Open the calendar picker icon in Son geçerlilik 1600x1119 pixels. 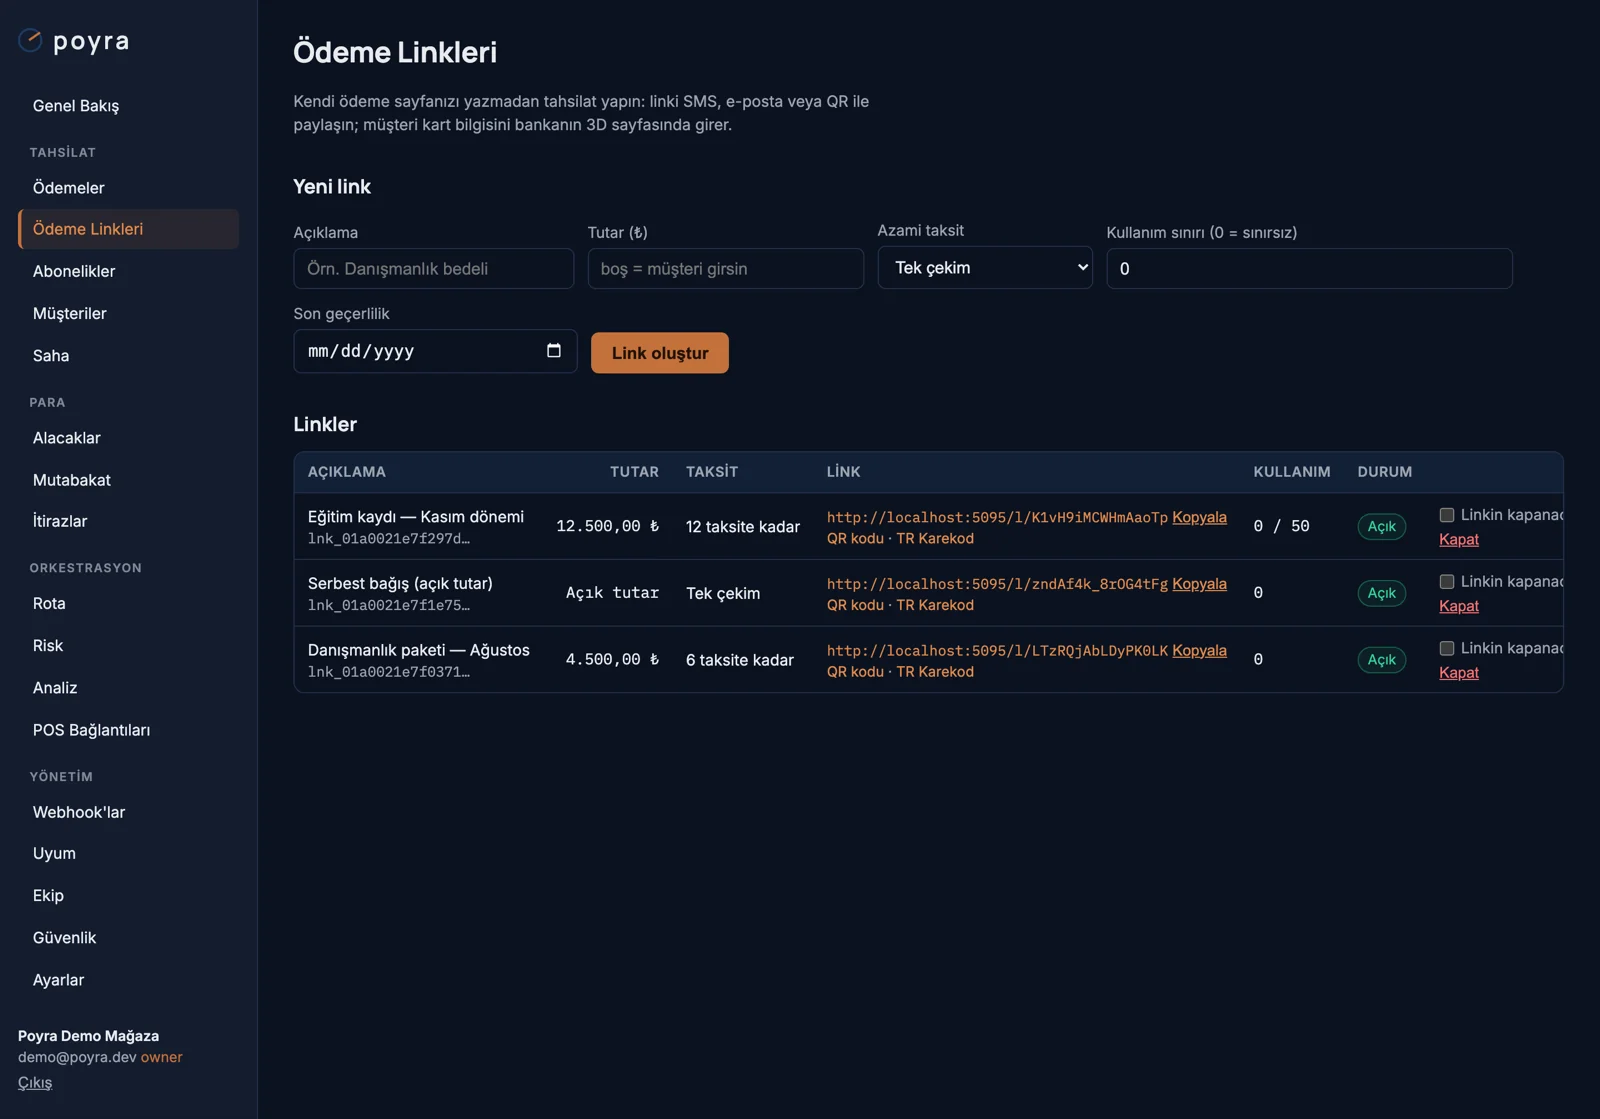point(554,351)
